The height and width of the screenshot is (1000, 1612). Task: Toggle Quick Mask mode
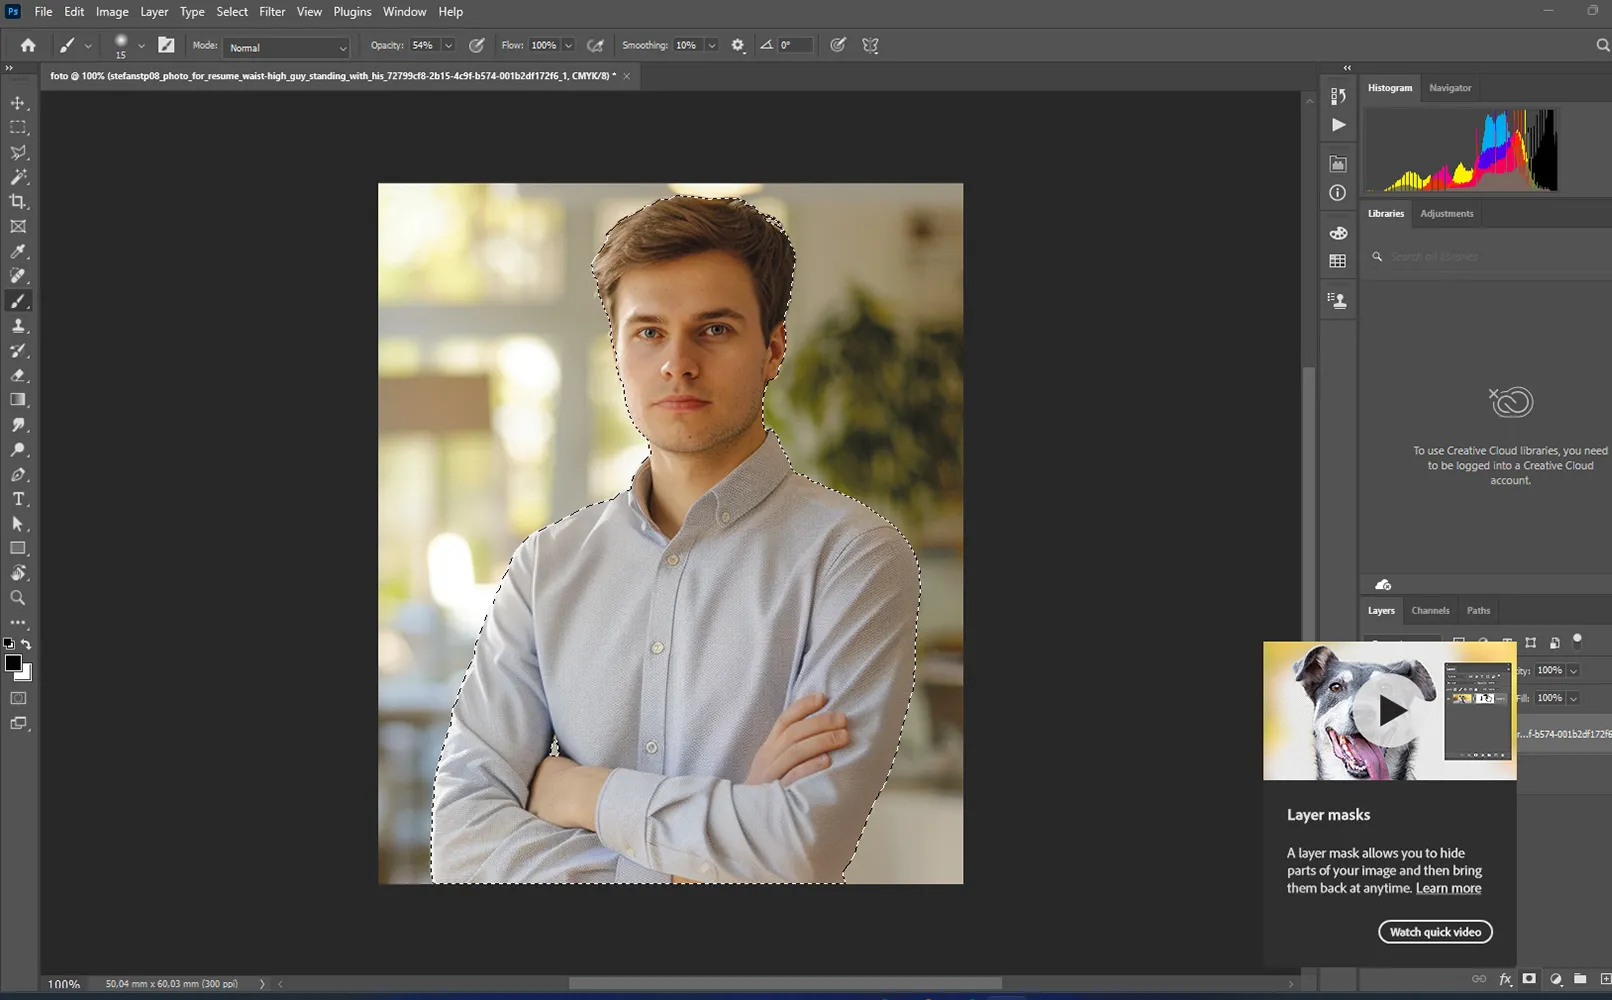(18, 698)
